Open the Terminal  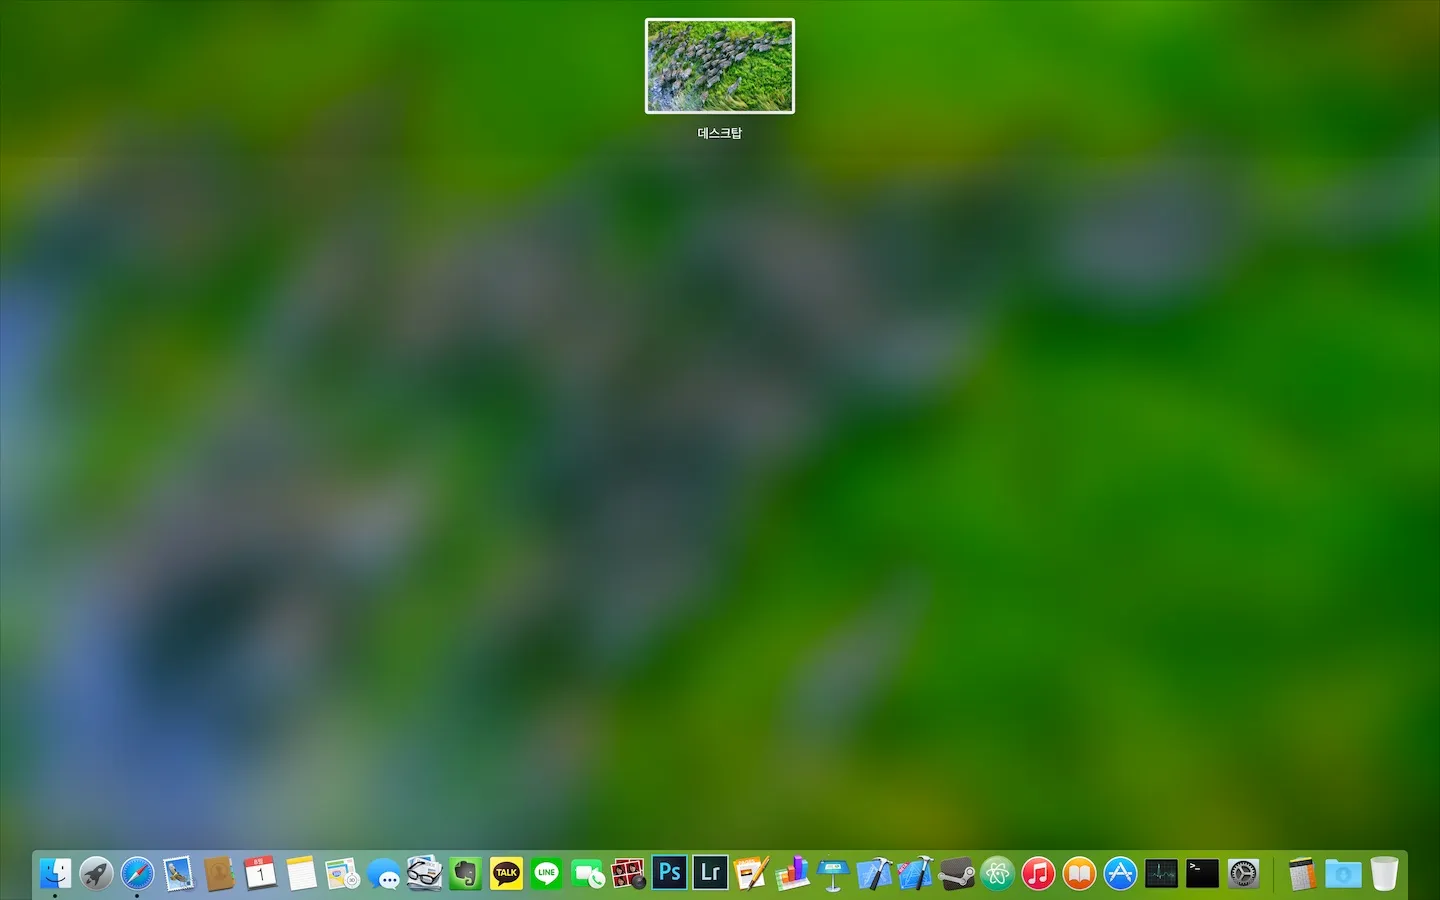pyautogui.click(x=1201, y=873)
